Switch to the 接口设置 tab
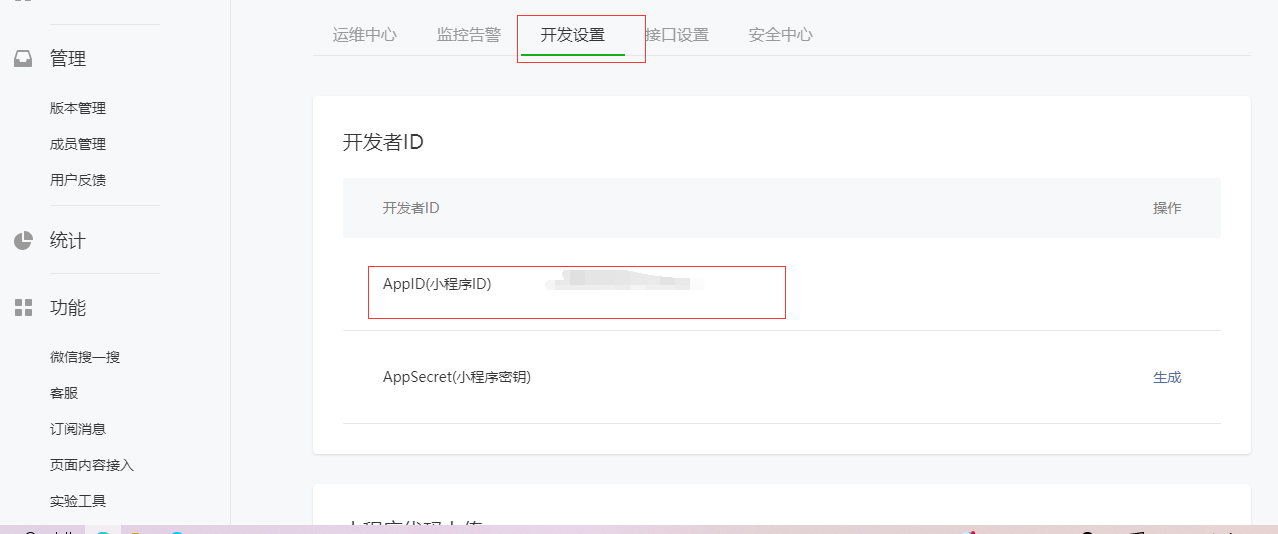This screenshot has height=534, width=1278. 677,35
